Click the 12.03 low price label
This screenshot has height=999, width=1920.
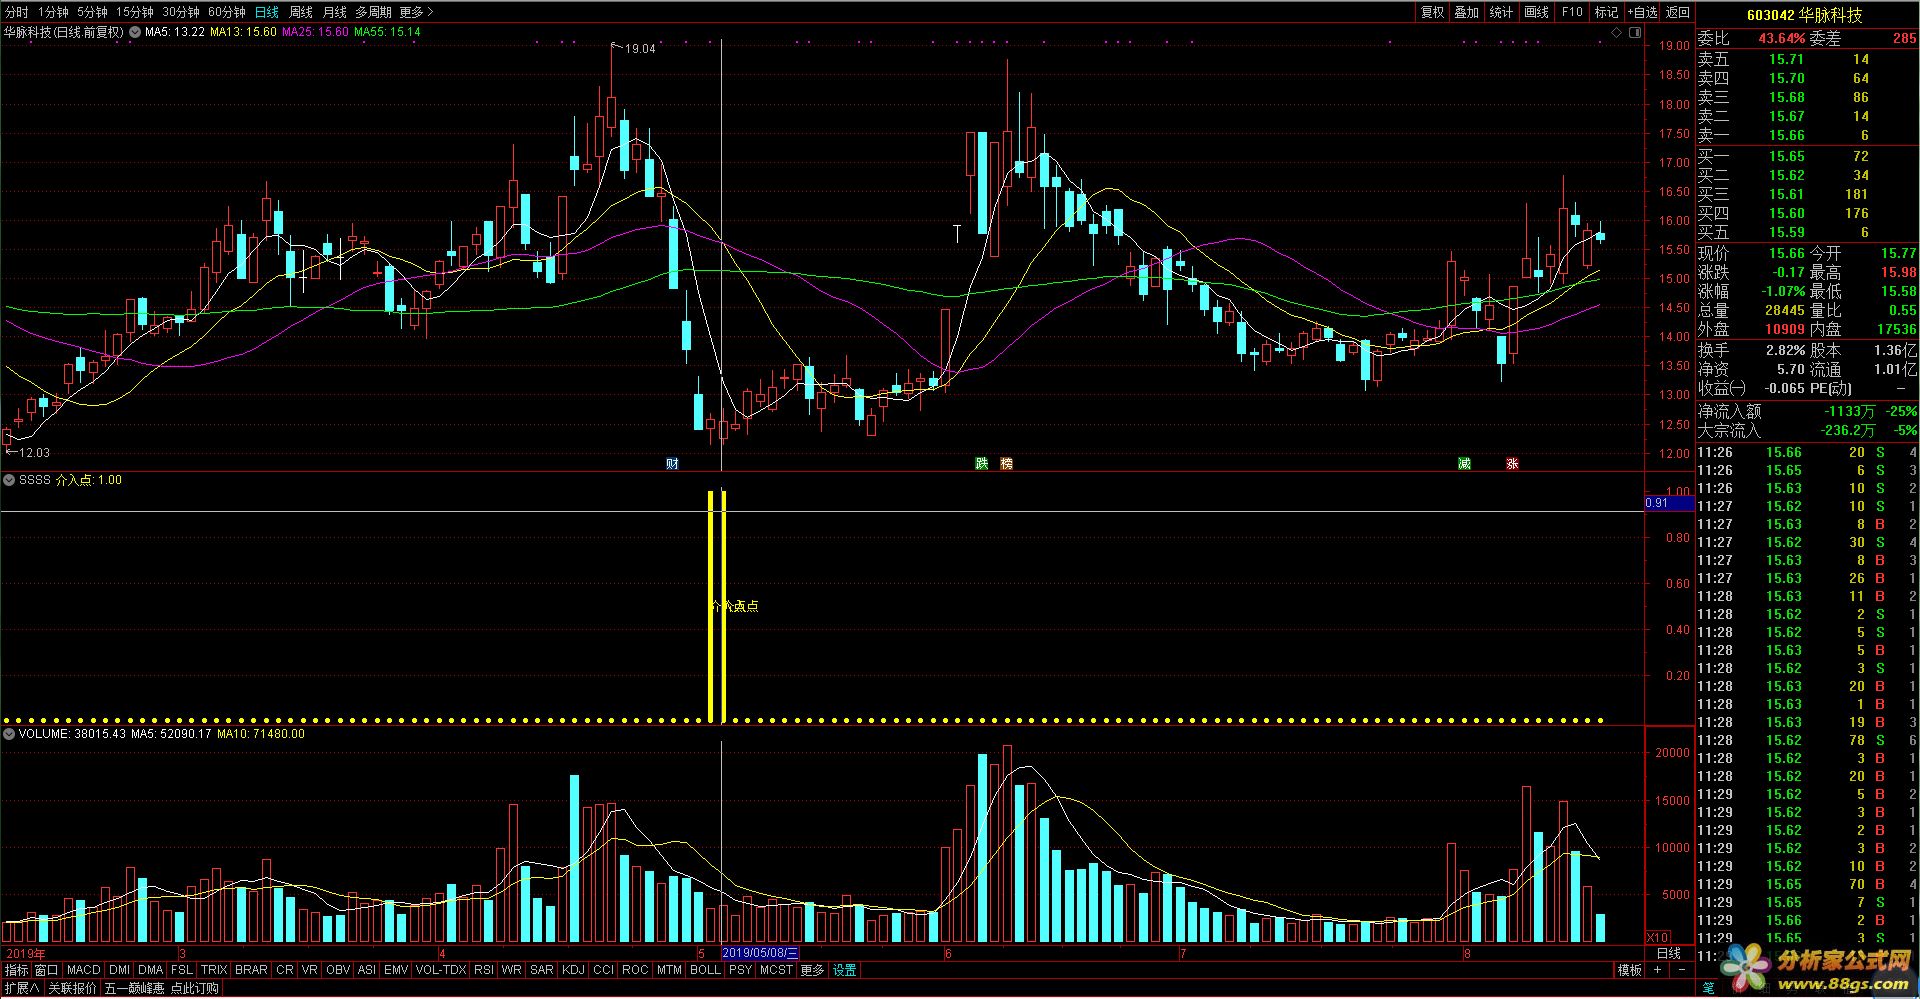[33, 453]
